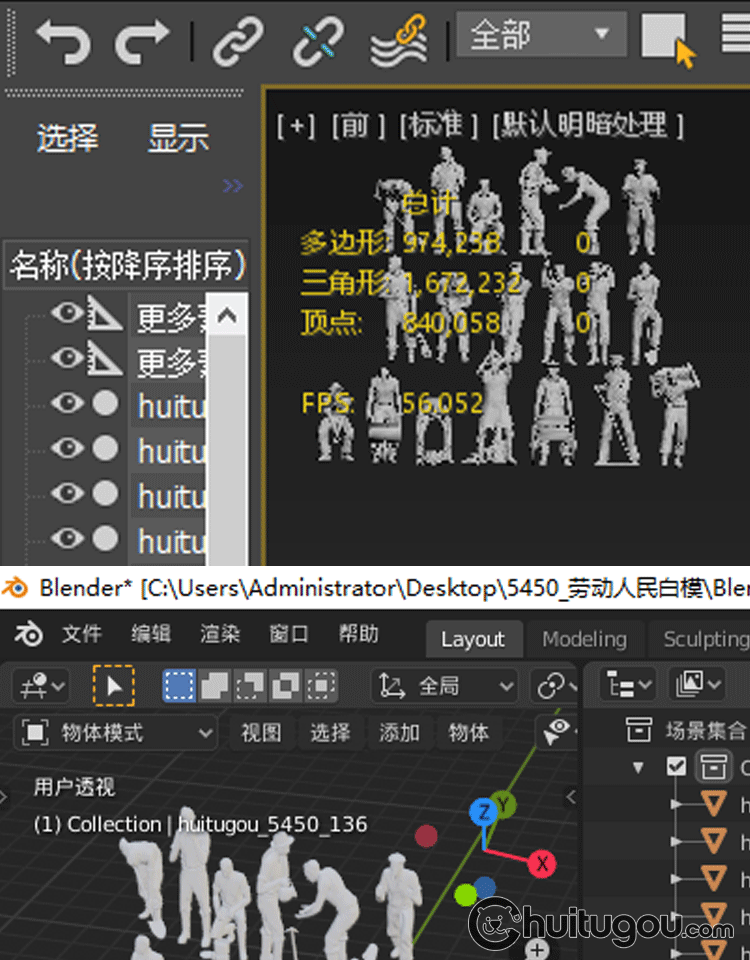Click the [默认明暗处理] viewport shading label
The height and width of the screenshot is (960, 750).
tap(588, 125)
